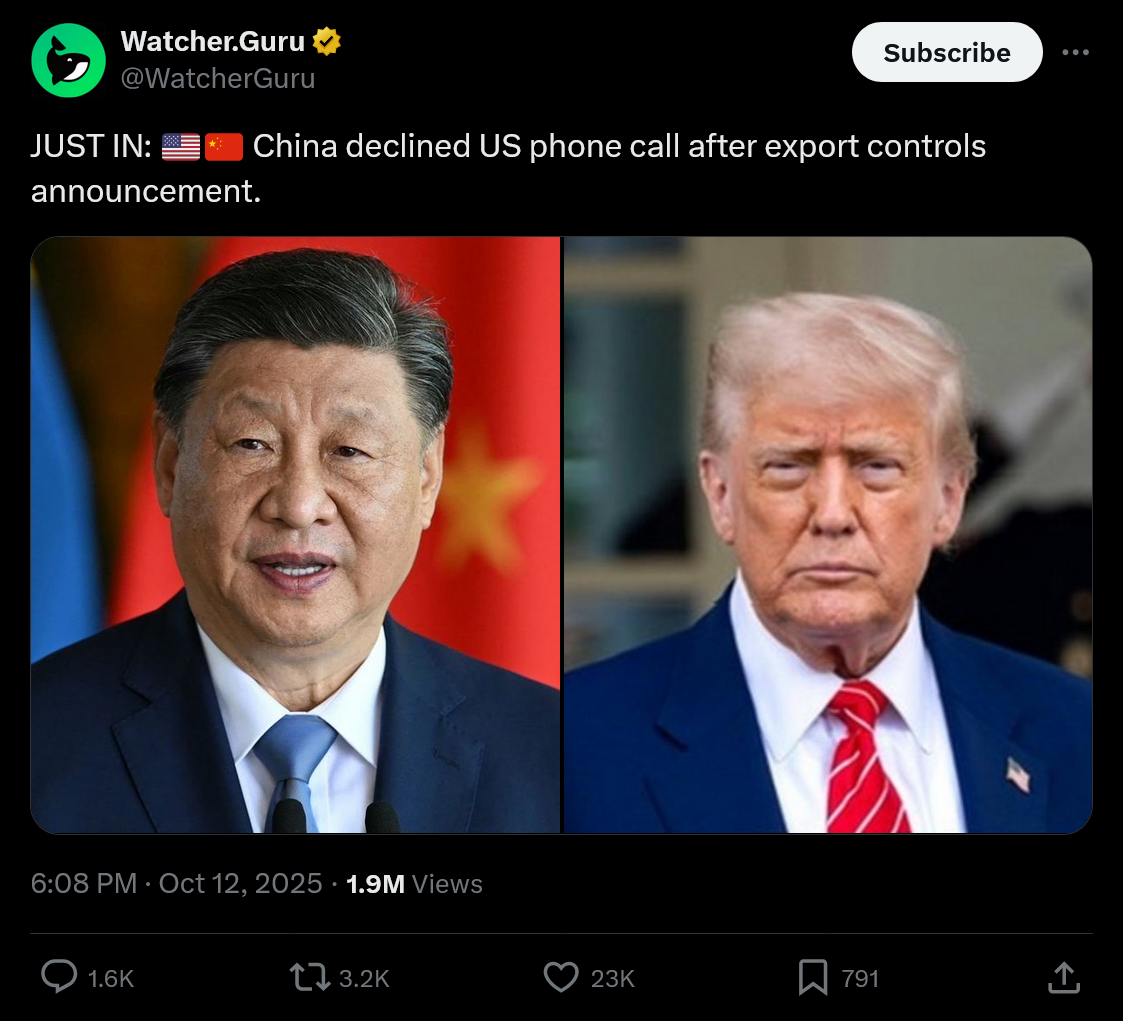
Task: Subscribe to Watcher.Guru
Action: point(947,52)
